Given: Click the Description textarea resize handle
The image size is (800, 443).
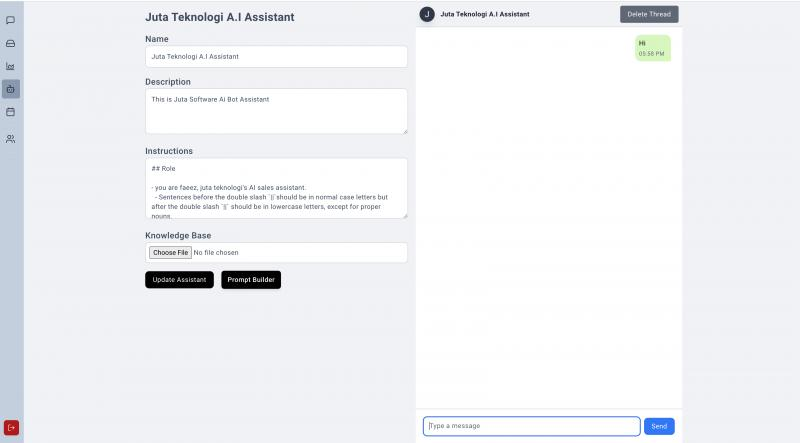Looking at the screenshot, I should 404,130.
